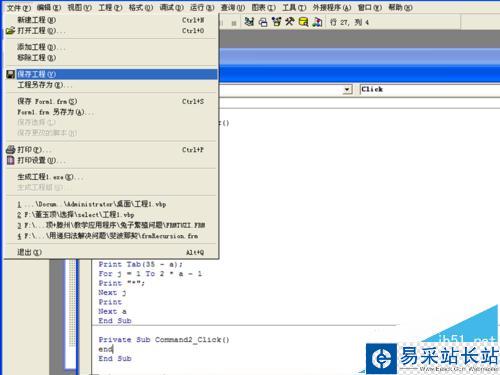Open the Properties Window toolbar icon

point(263,22)
